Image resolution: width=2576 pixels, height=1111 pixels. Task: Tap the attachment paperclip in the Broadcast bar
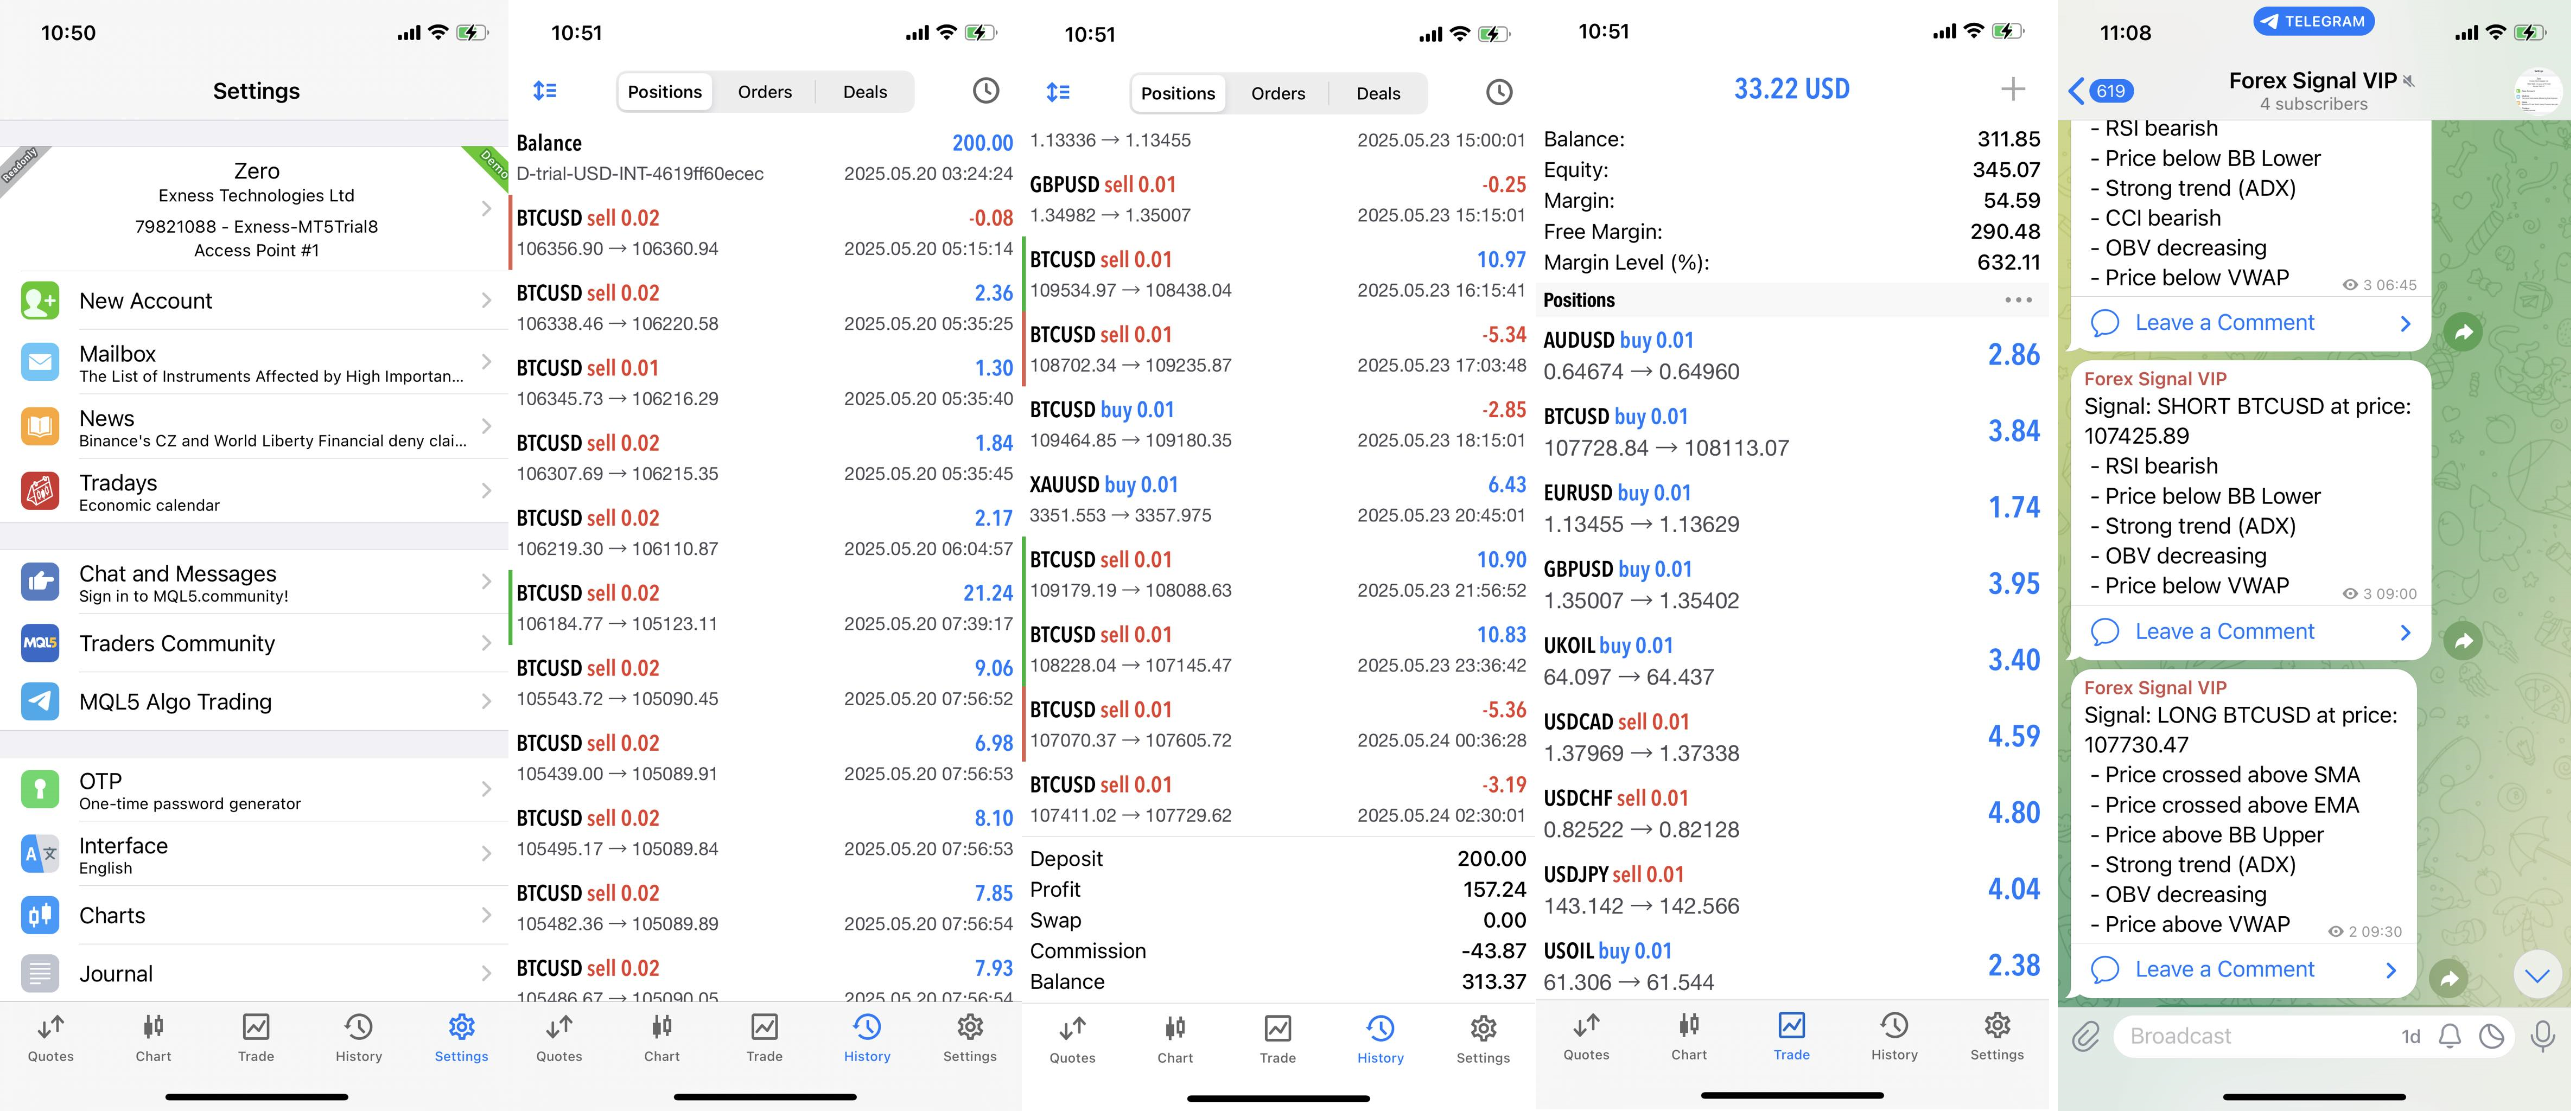coord(2085,1036)
